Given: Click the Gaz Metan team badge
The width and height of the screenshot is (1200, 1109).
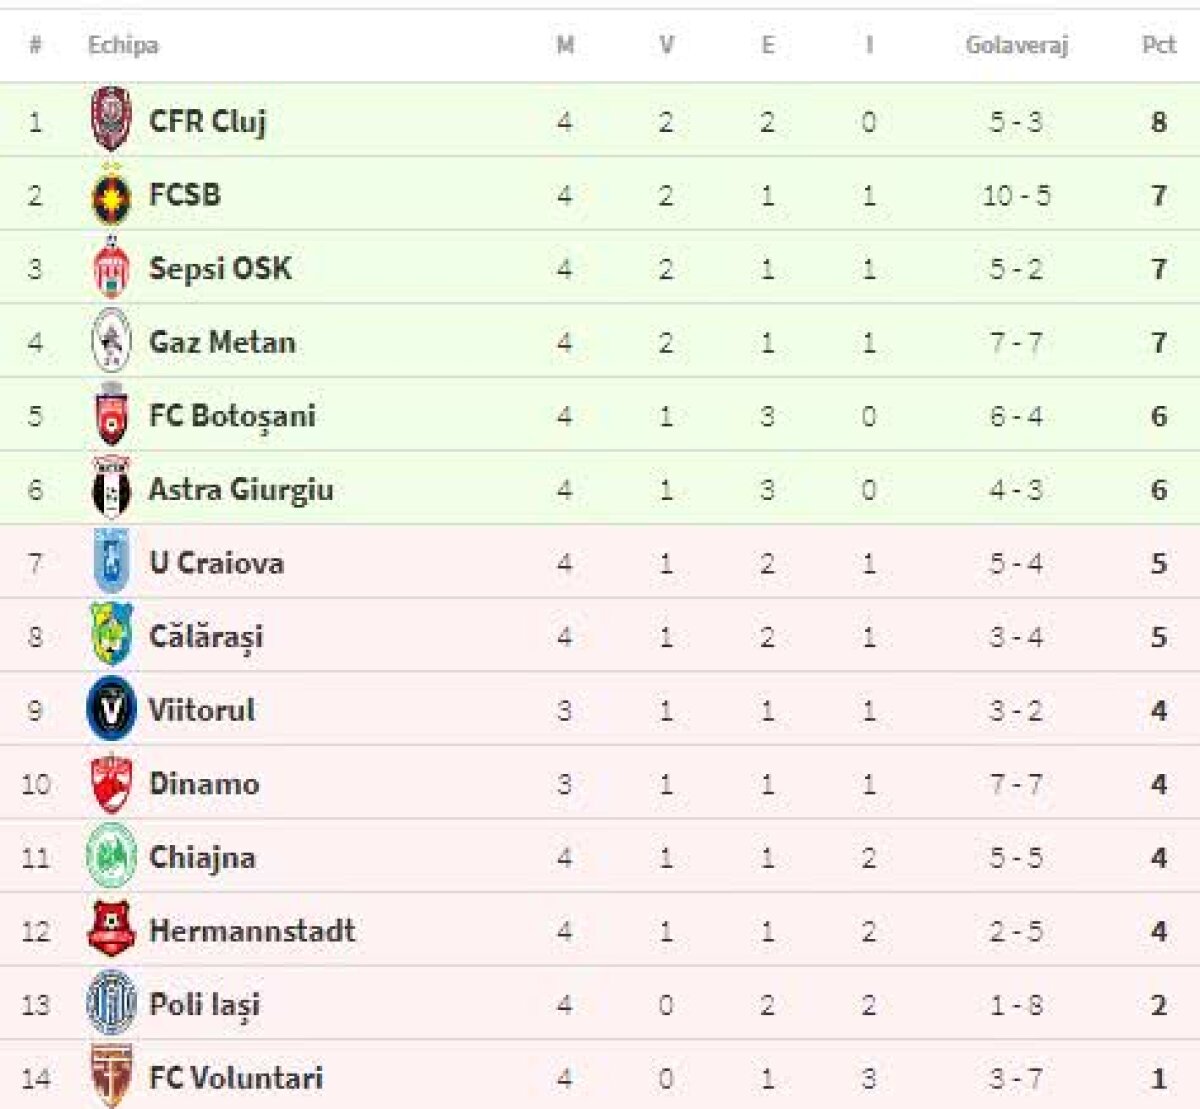Looking at the screenshot, I should coord(111,342).
